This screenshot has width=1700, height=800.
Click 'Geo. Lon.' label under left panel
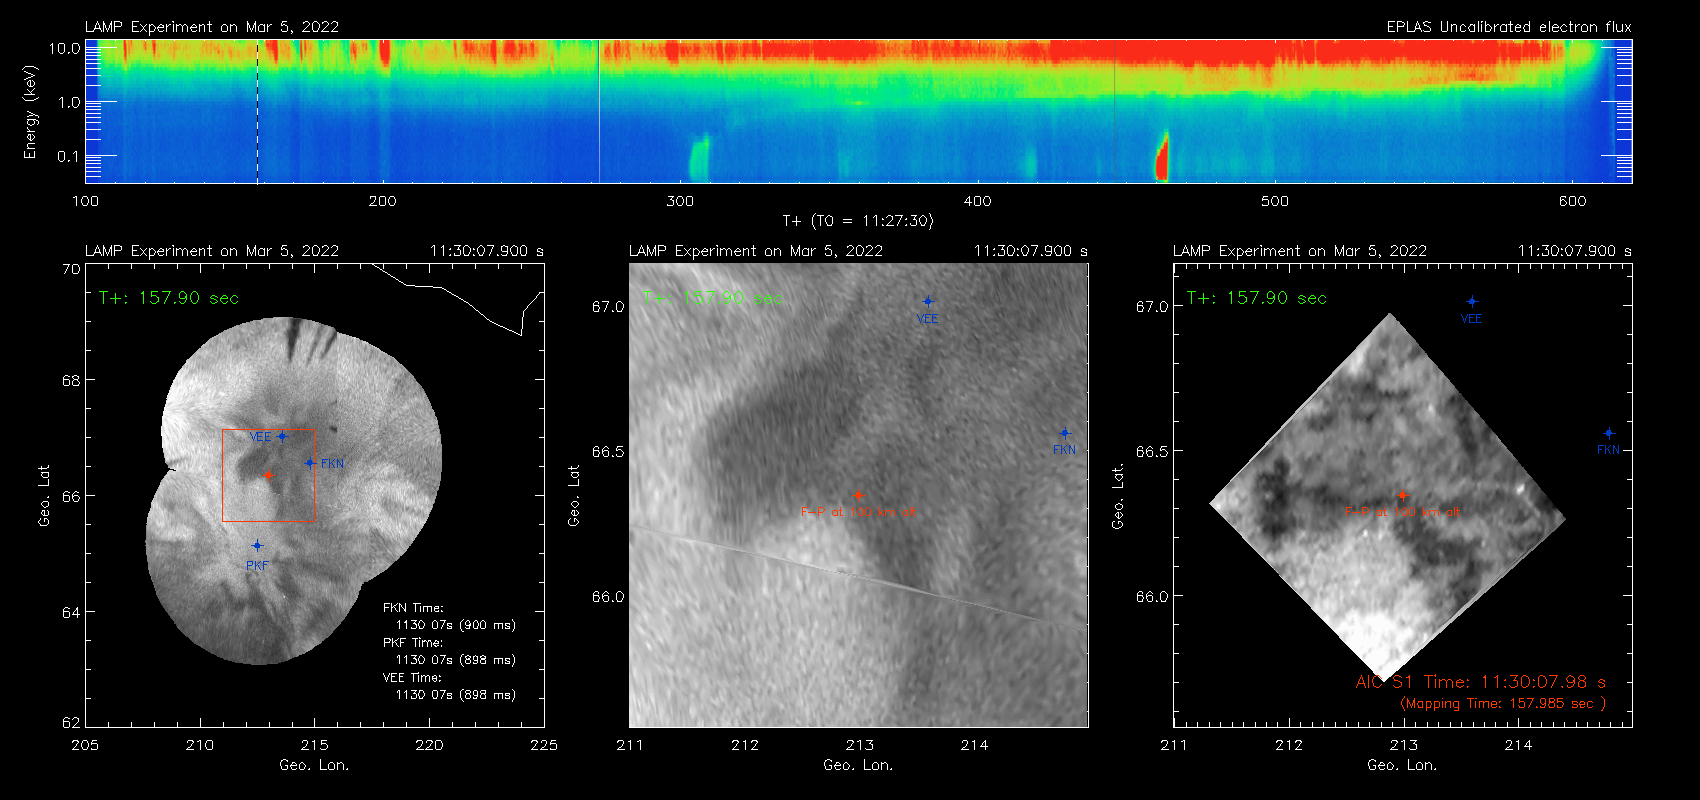314,765
